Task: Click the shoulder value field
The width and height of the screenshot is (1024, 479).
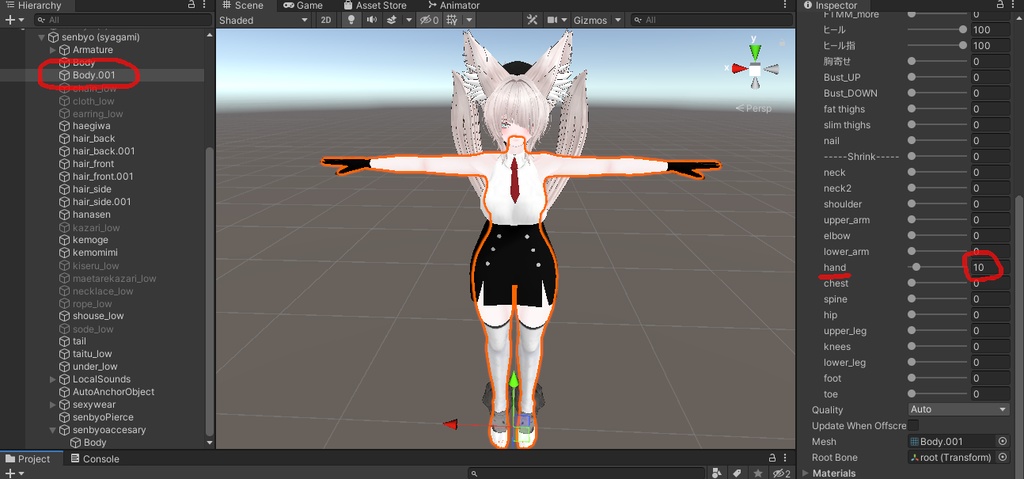Action: pyautogui.click(x=990, y=204)
